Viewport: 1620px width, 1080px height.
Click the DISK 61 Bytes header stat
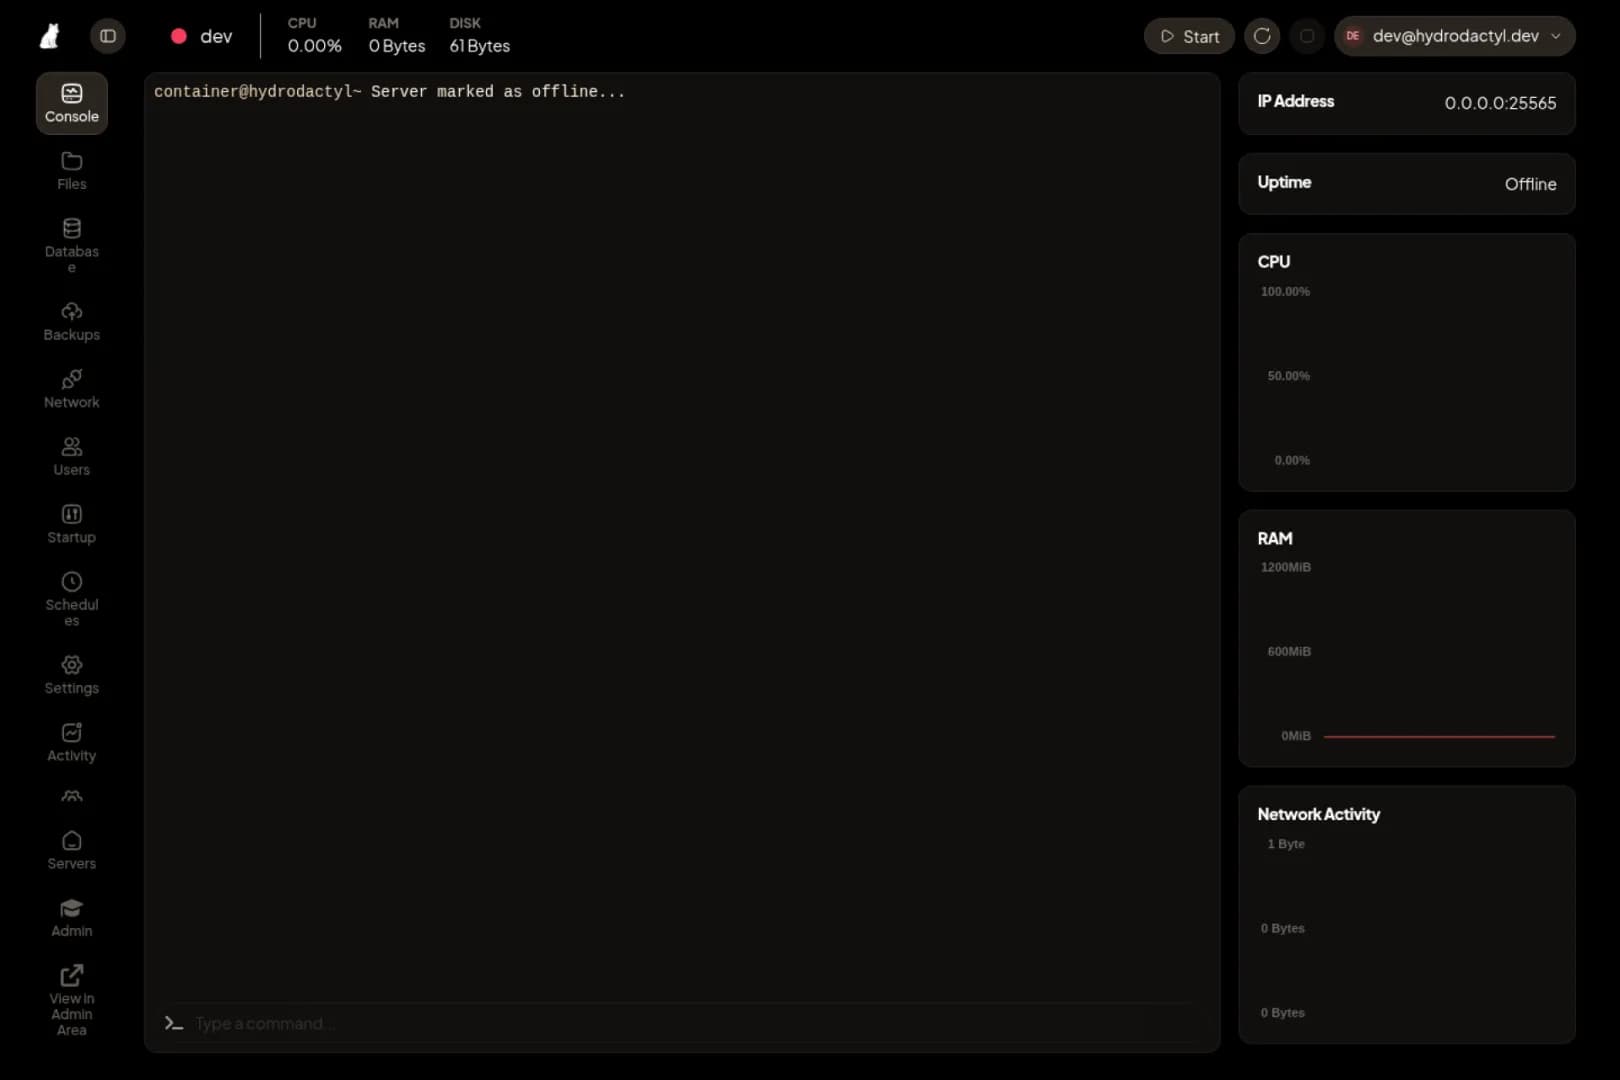[x=479, y=35]
